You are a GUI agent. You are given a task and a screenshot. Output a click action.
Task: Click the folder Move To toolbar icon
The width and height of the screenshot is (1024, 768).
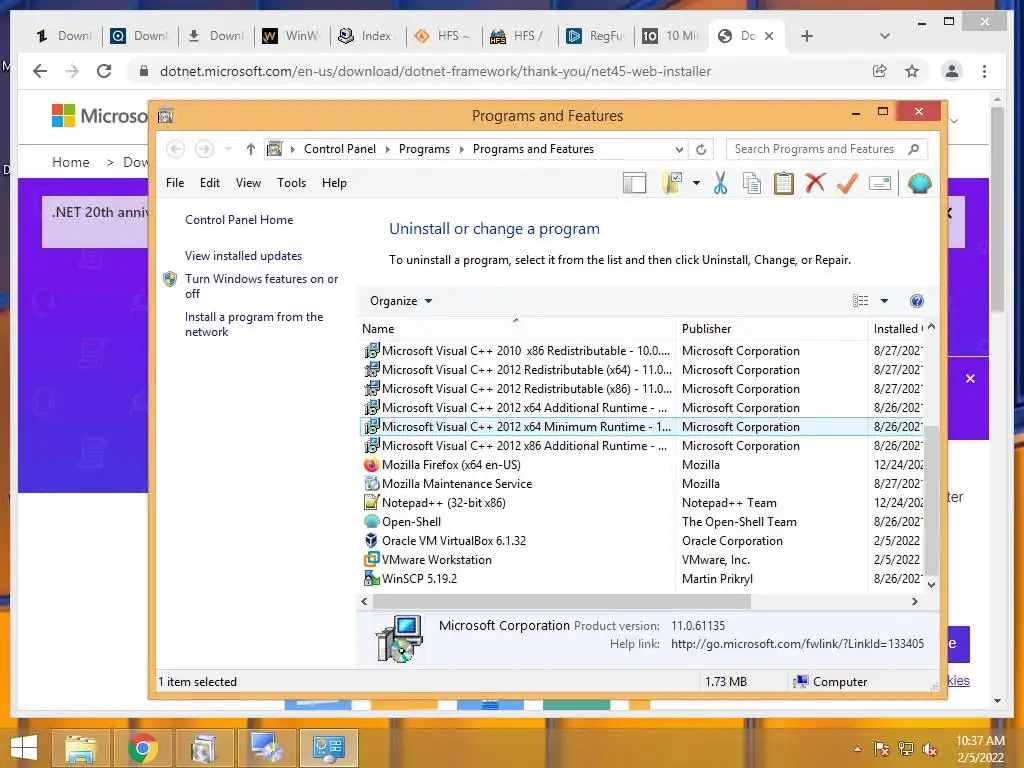(x=672, y=184)
